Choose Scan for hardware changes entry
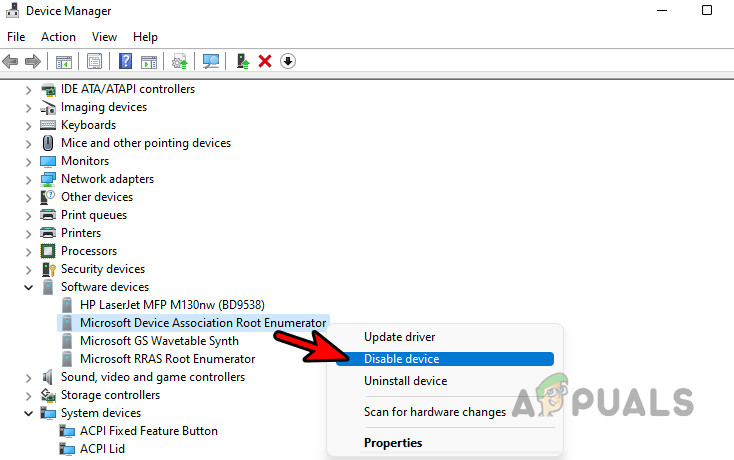This screenshot has width=734, height=460. click(435, 412)
